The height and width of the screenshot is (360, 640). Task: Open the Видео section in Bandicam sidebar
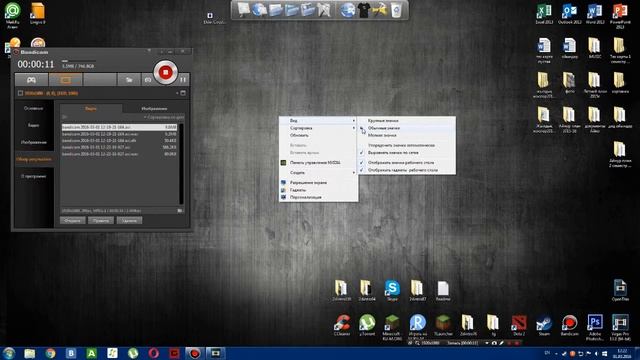click(x=33, y=125)
